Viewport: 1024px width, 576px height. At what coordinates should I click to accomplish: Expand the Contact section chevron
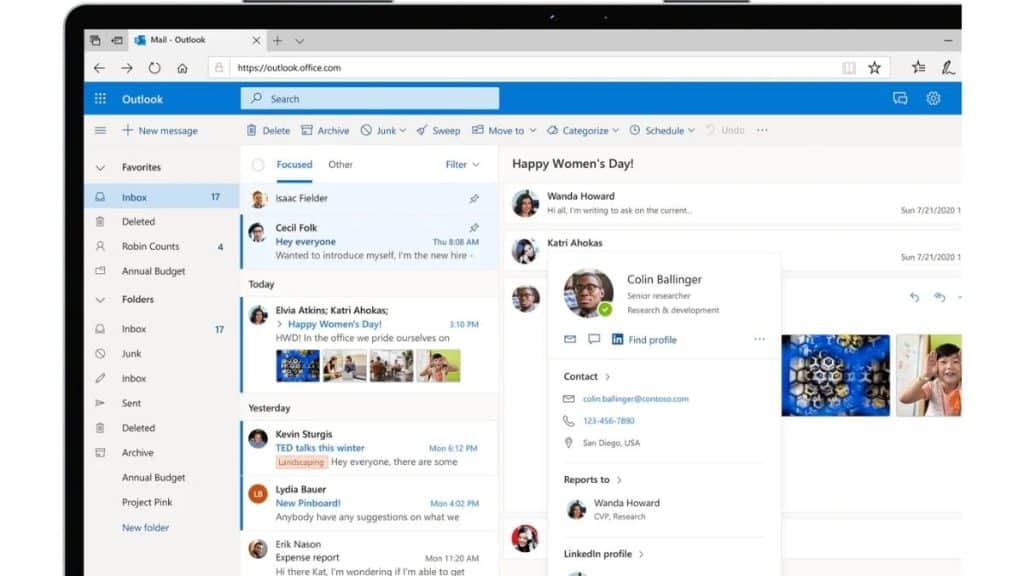607,377
